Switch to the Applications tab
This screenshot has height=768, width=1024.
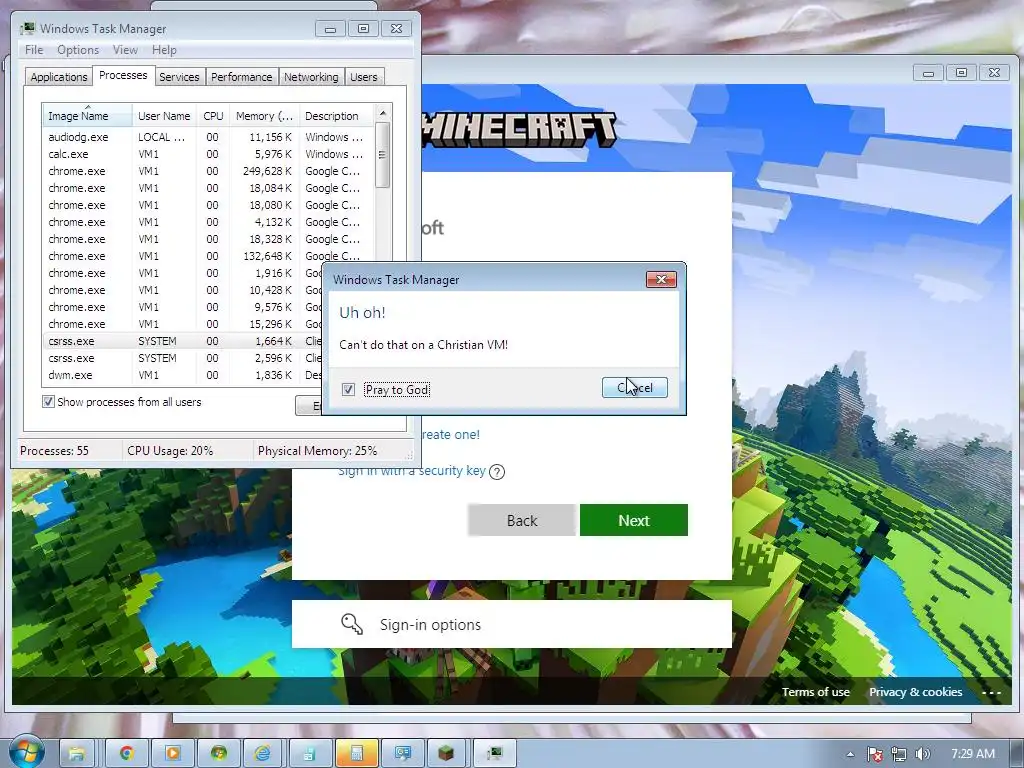point(59,77)
